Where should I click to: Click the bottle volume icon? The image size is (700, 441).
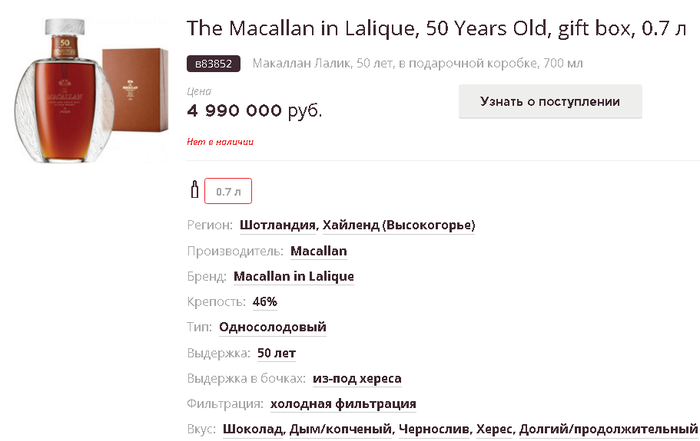193,189
